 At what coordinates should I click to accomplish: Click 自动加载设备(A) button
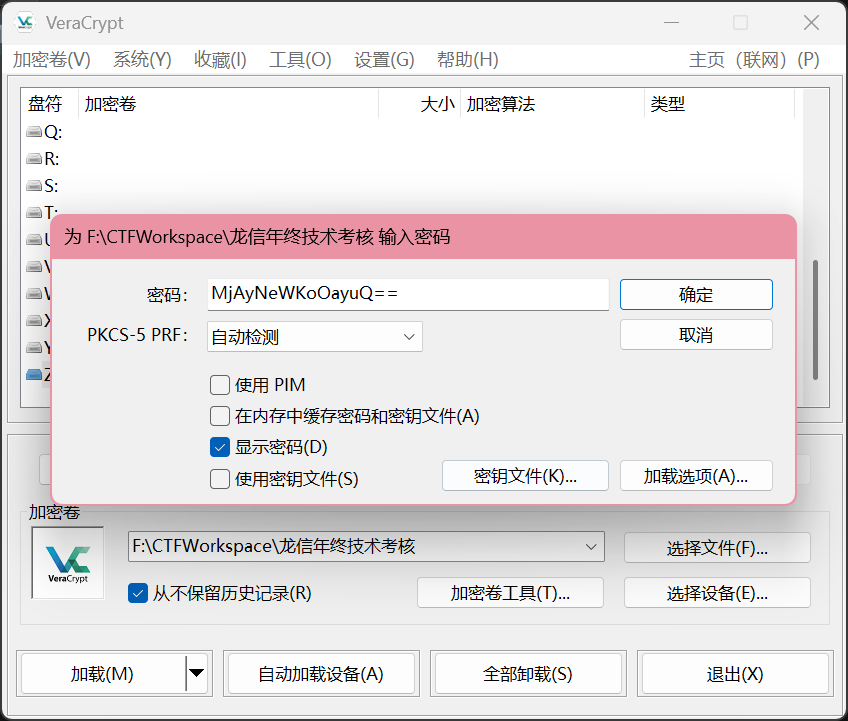tap(321, 674)
